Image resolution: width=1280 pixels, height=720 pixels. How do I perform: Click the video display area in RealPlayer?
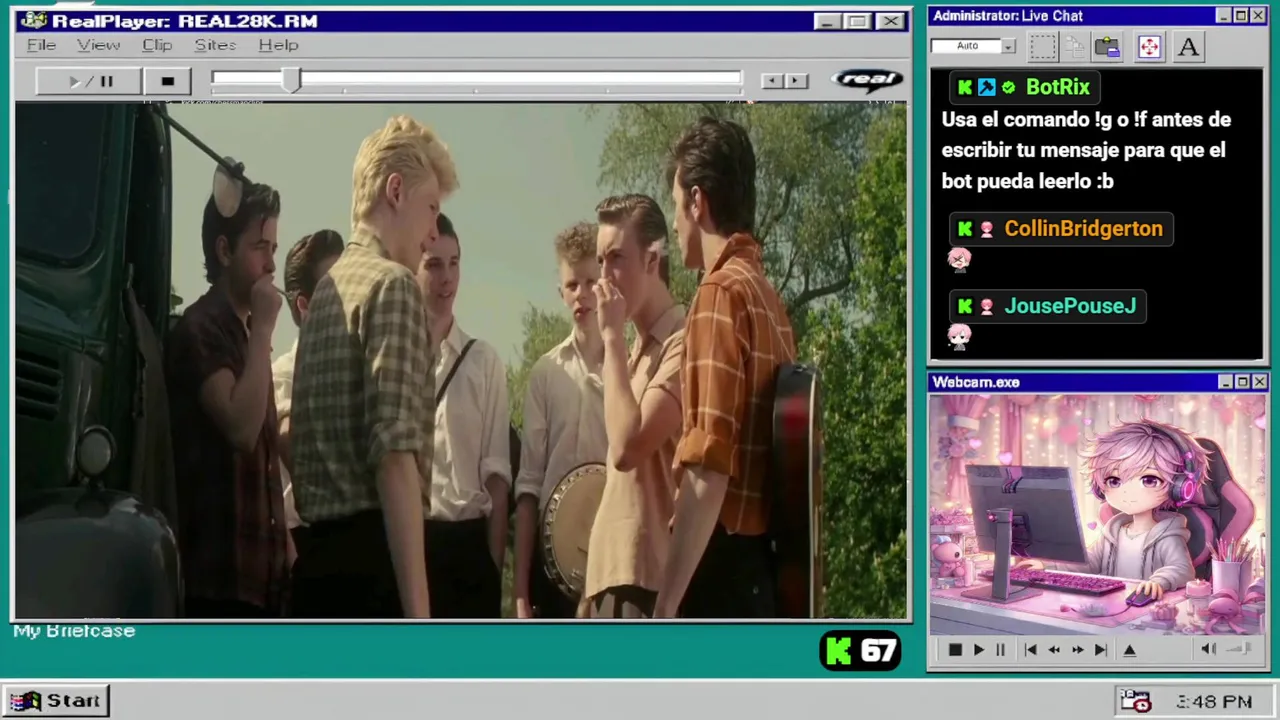461,361
